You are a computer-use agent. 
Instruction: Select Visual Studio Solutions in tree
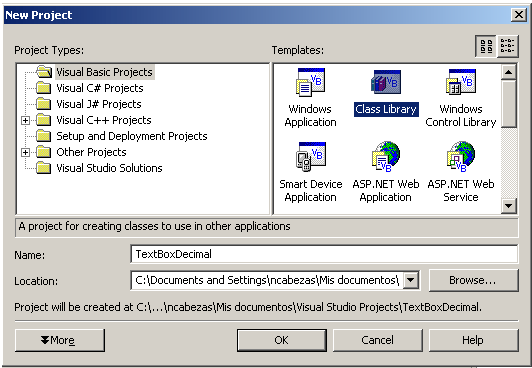(x=109, y=168)
